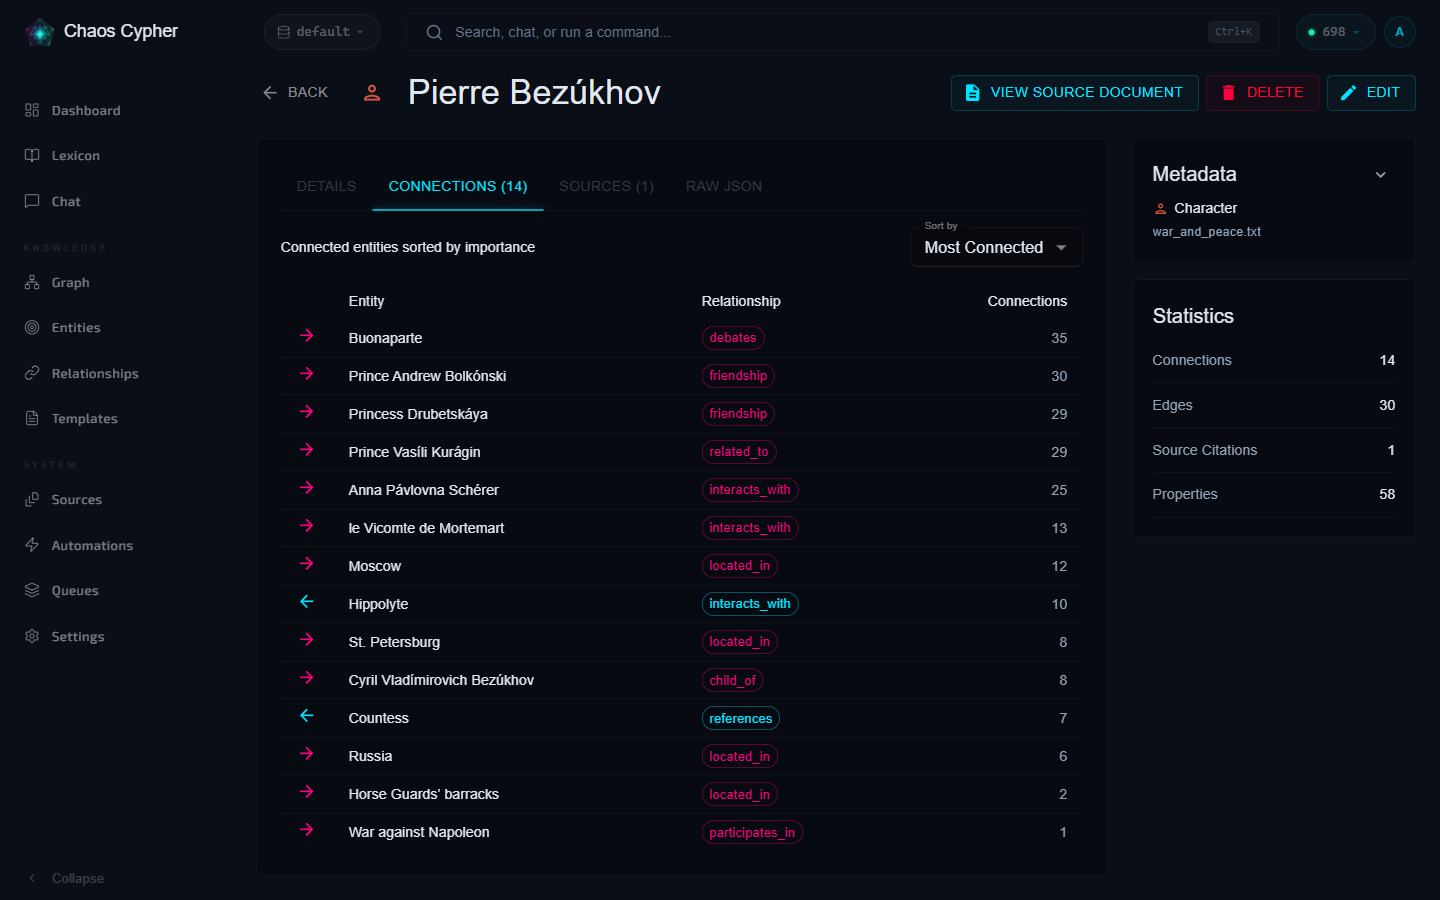Go back with the Back button
1440x900 pixels.
tap(295, 92)
